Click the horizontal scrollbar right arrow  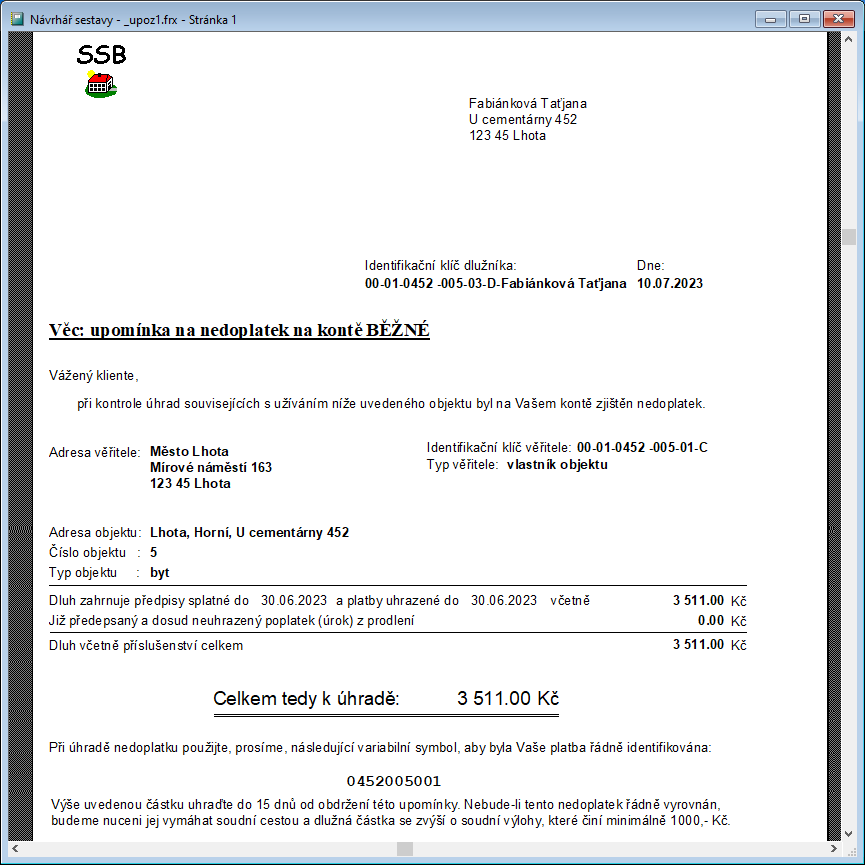coord(832,848)
